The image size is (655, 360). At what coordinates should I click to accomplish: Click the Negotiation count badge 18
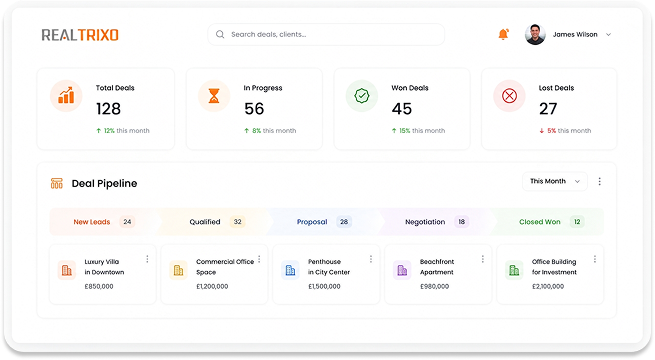click(461, 222)
